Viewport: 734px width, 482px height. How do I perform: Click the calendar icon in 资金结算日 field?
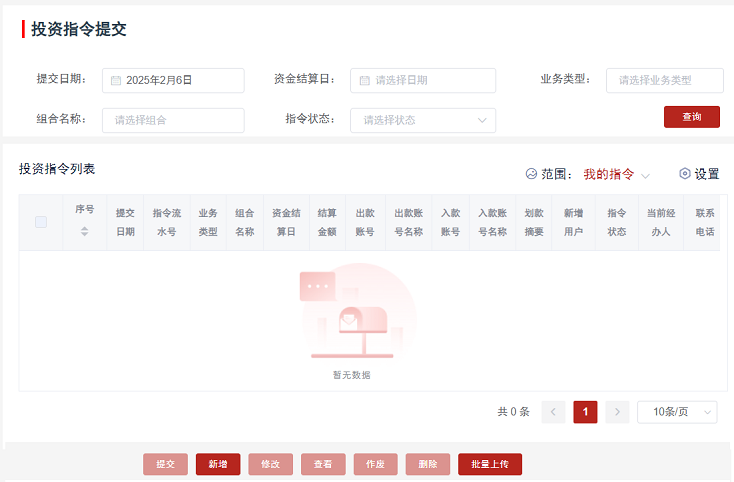pos(365,80)
